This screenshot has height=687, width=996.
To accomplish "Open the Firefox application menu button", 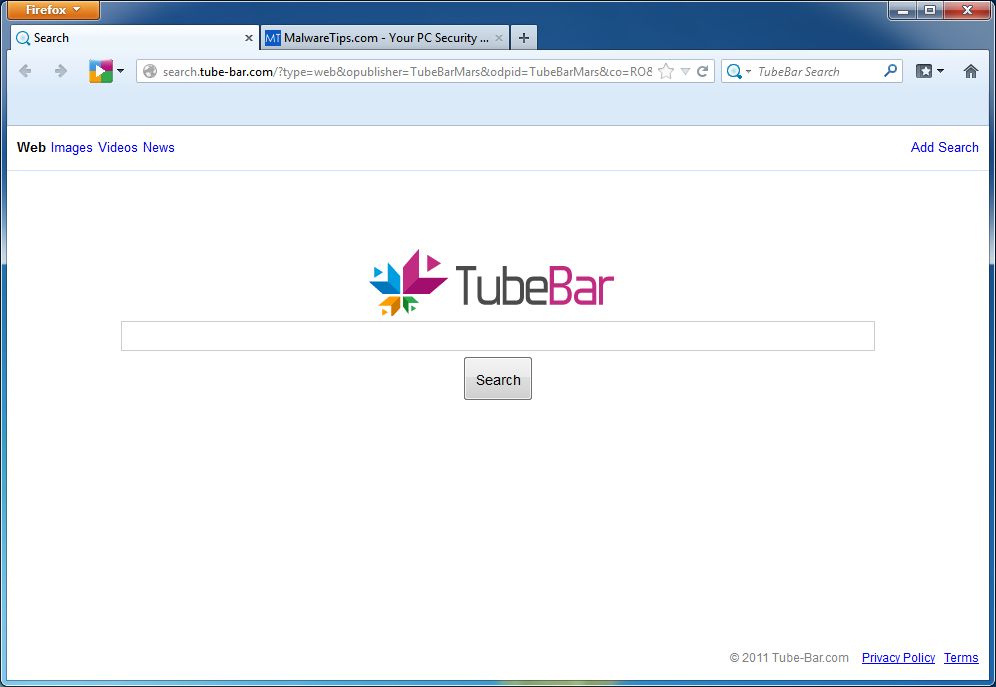I will click(53, 10).
